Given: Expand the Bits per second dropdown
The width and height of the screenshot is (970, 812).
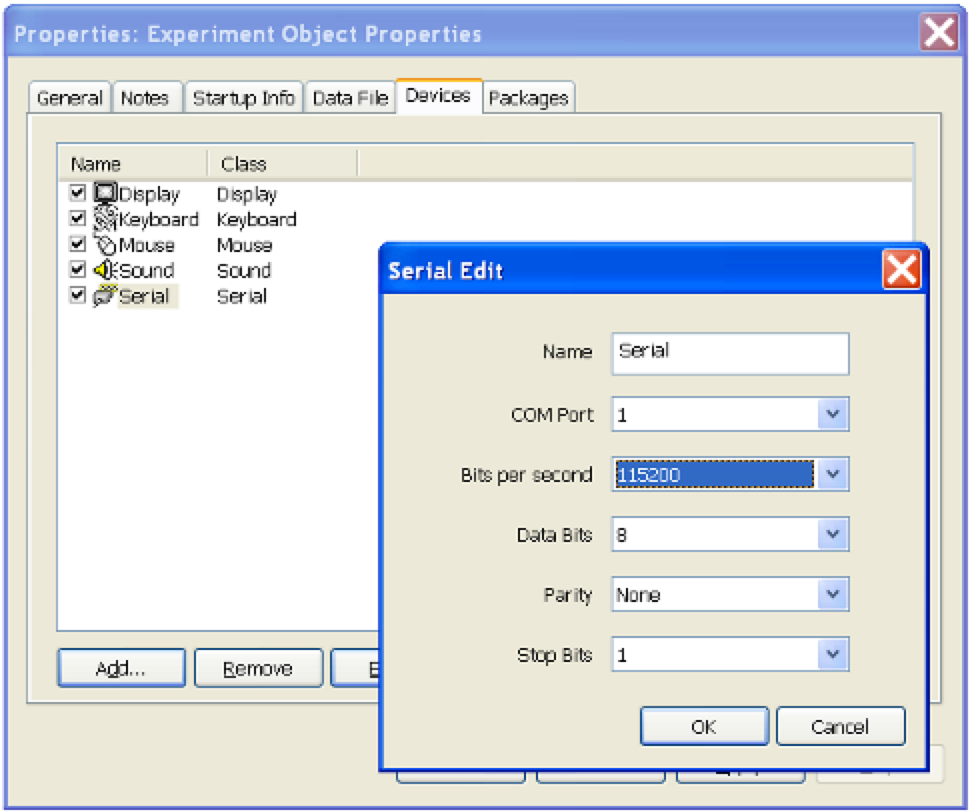Looking at the screenshot, I should tap(832, 474).
